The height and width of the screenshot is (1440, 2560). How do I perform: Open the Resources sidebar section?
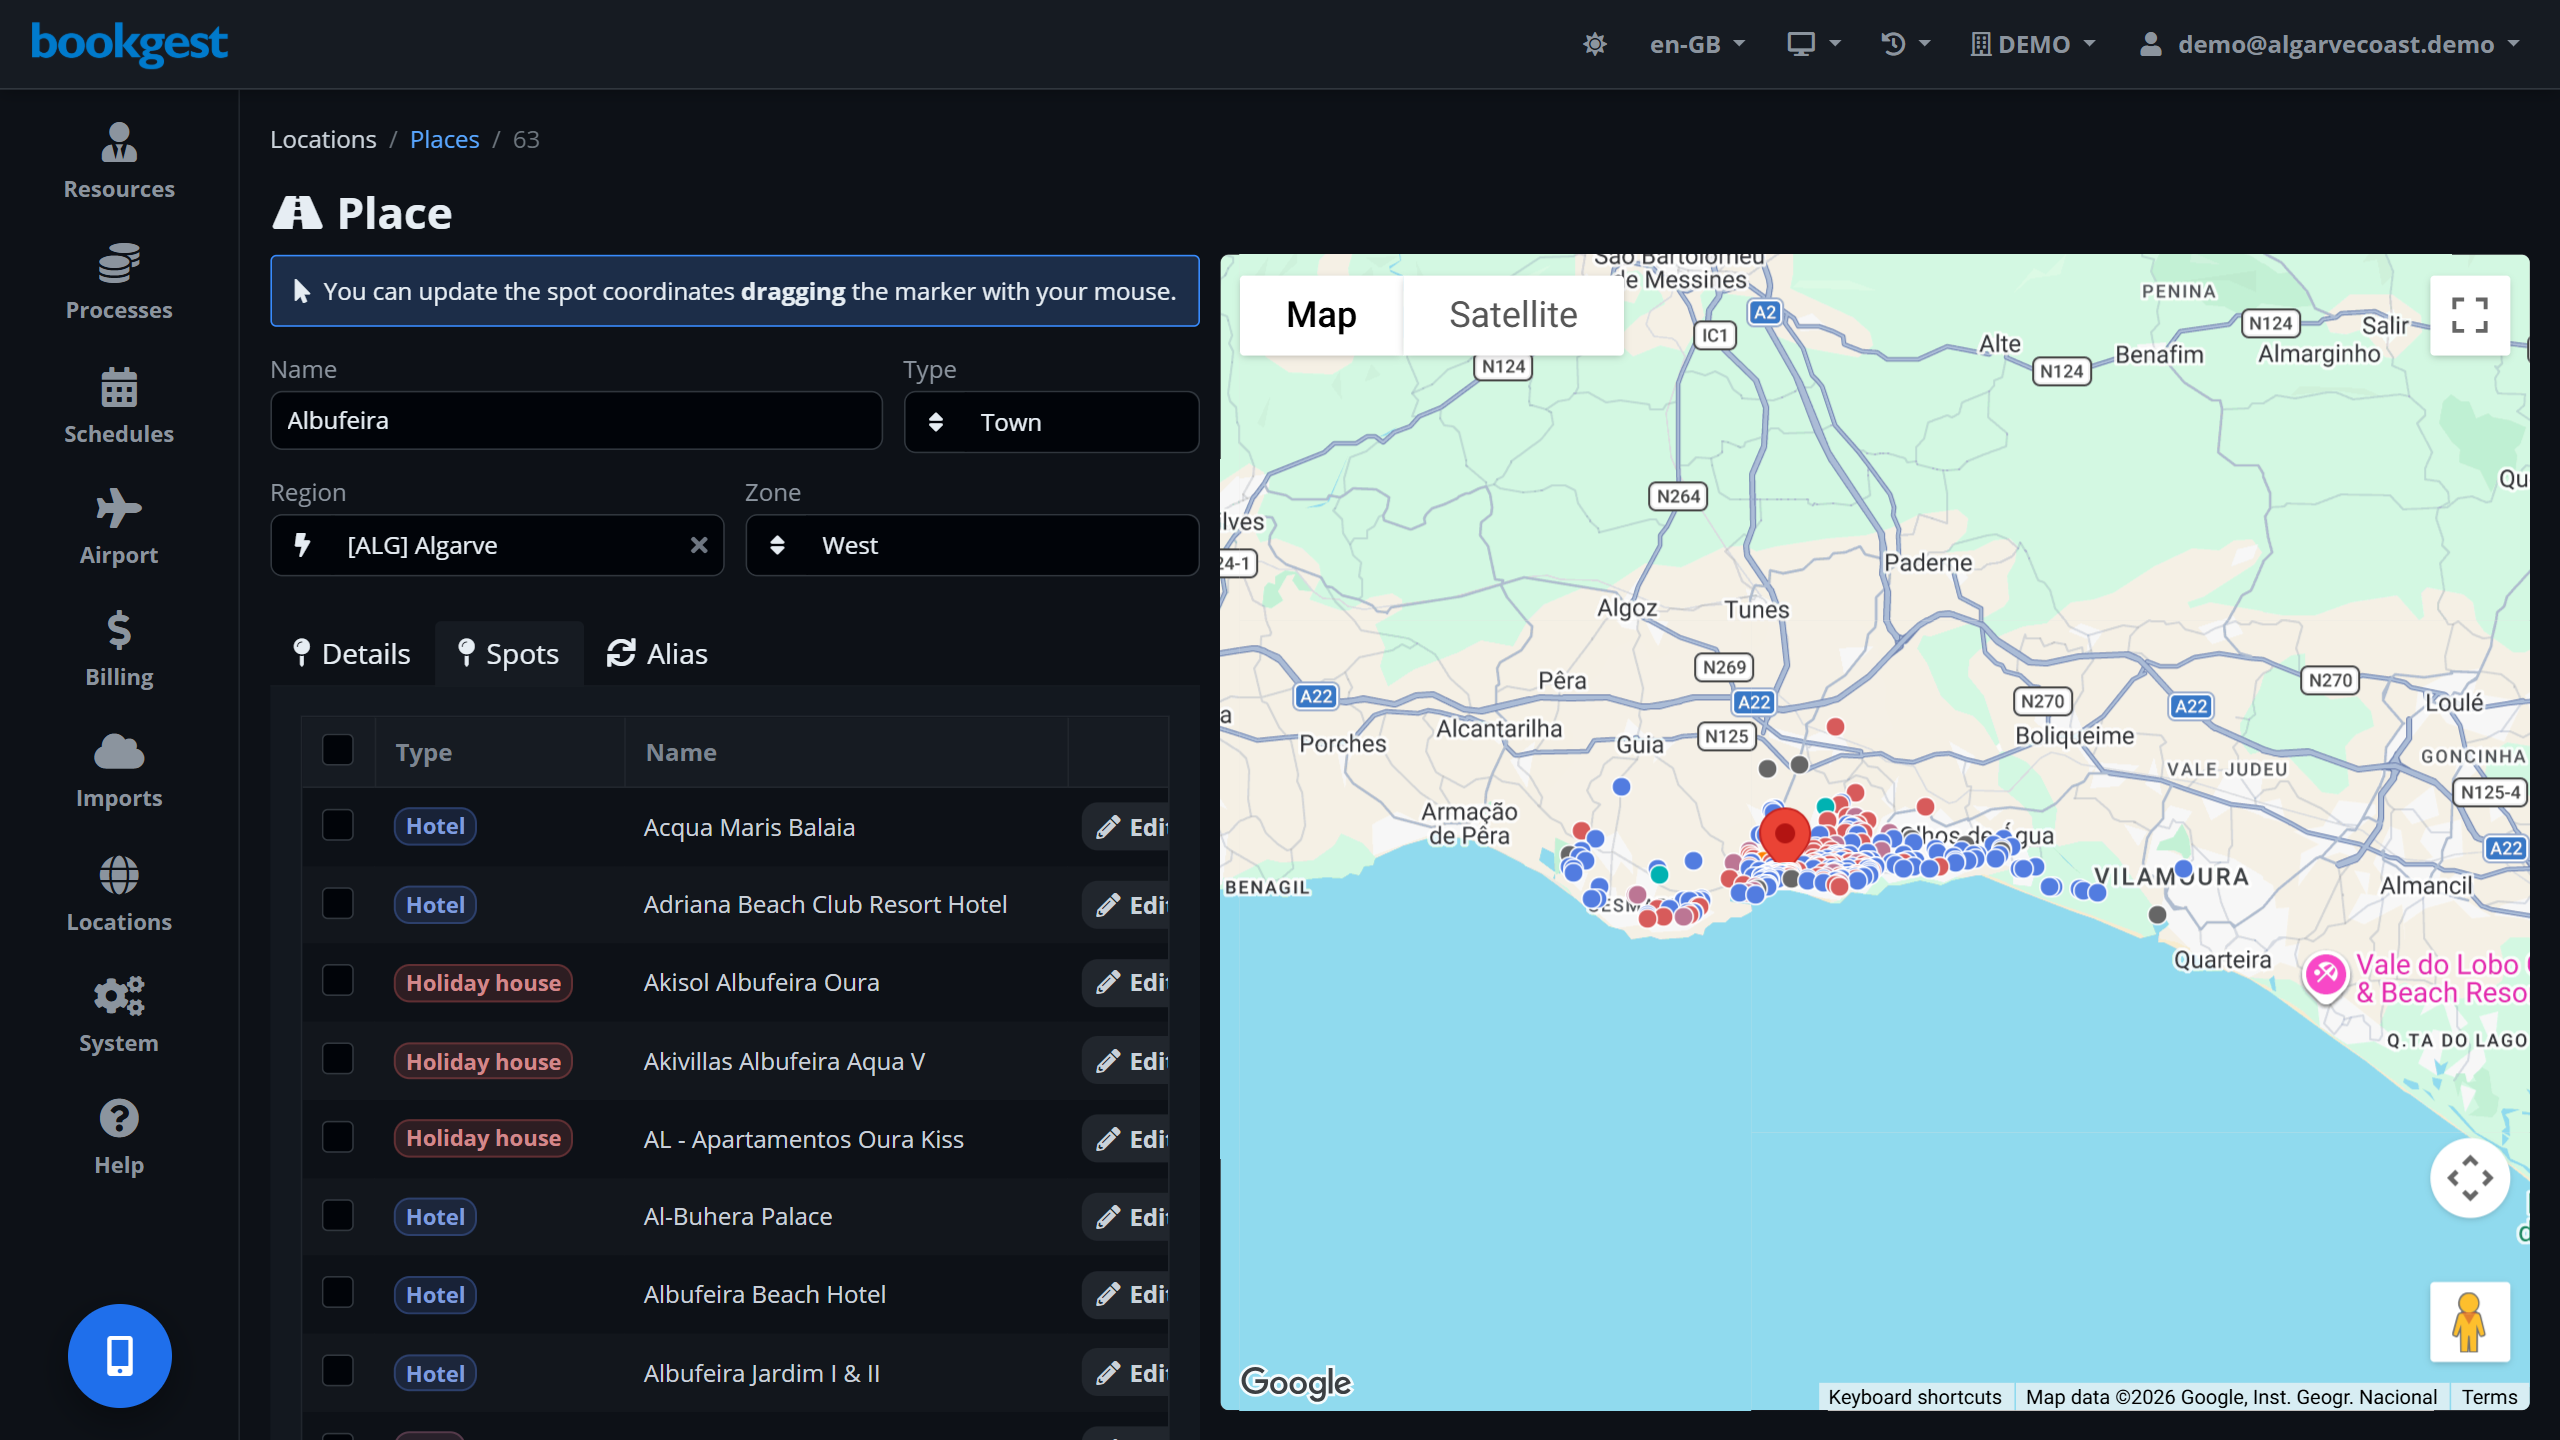[x=119, y=162]
